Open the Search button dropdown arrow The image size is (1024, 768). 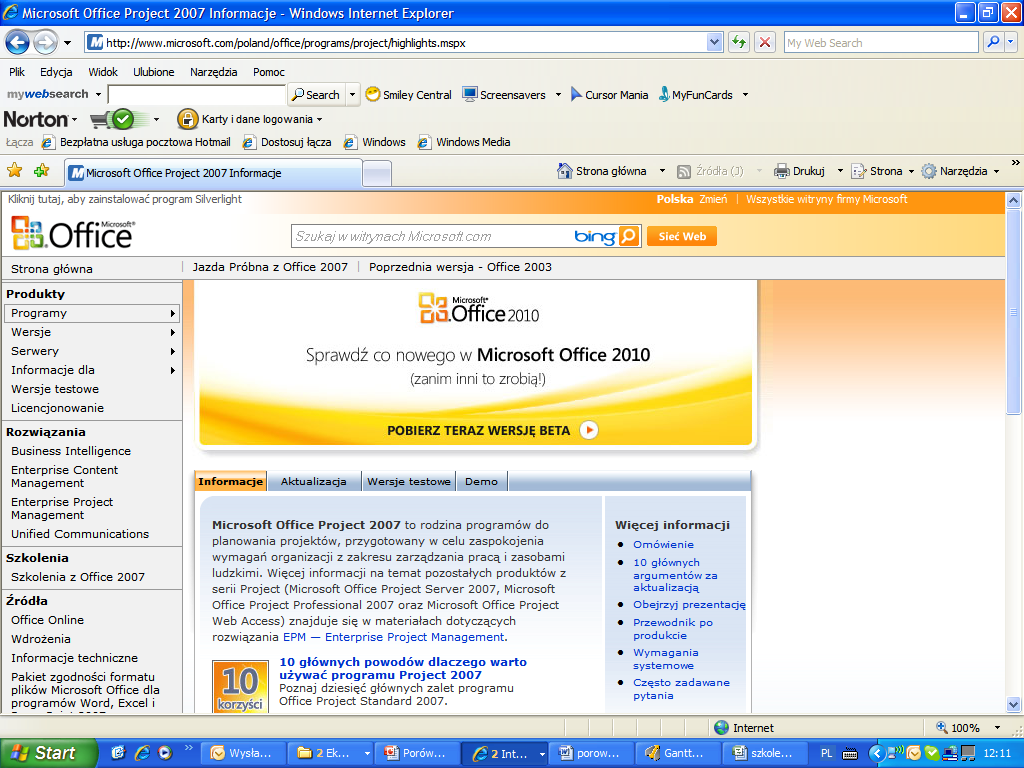[x=353, y=95]
